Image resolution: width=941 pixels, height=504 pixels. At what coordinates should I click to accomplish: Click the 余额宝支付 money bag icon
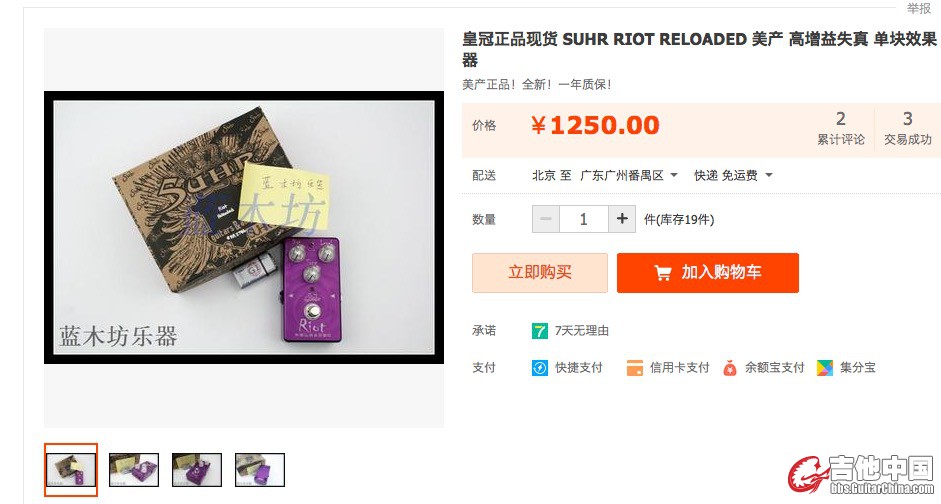tap(730, 368)
